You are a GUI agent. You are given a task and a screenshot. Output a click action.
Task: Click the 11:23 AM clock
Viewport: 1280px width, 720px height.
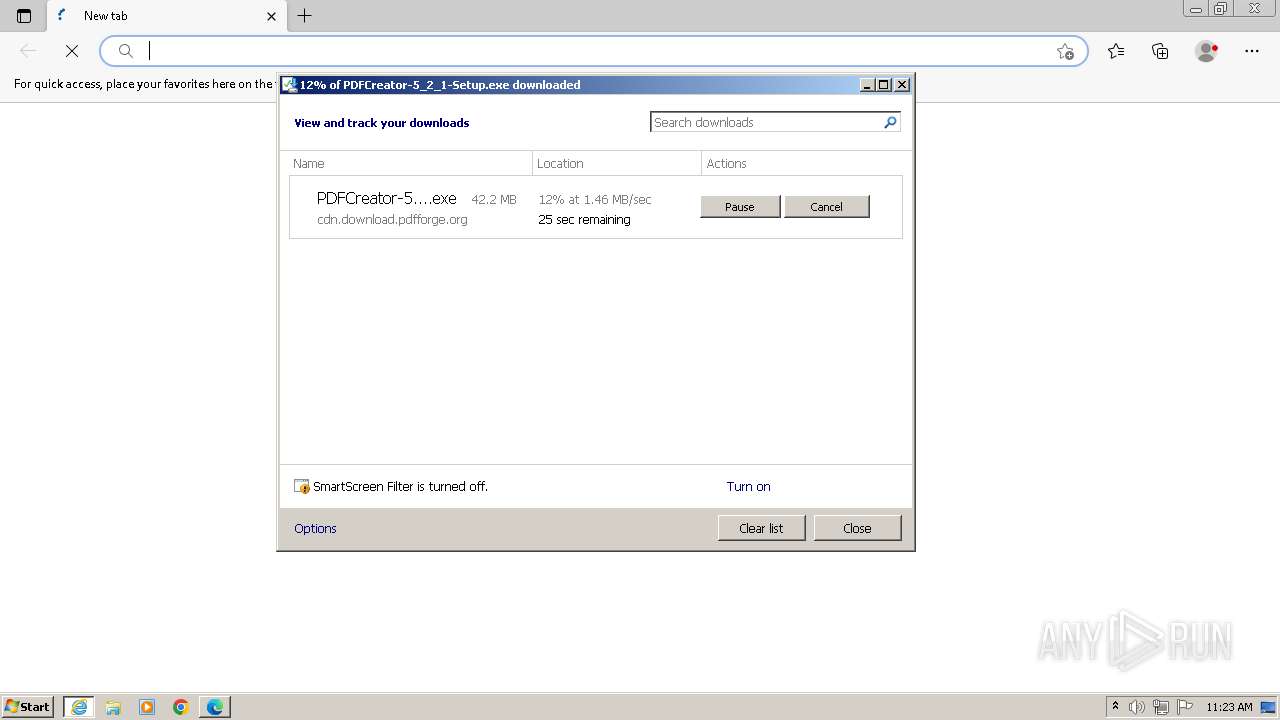[1229, 707]
